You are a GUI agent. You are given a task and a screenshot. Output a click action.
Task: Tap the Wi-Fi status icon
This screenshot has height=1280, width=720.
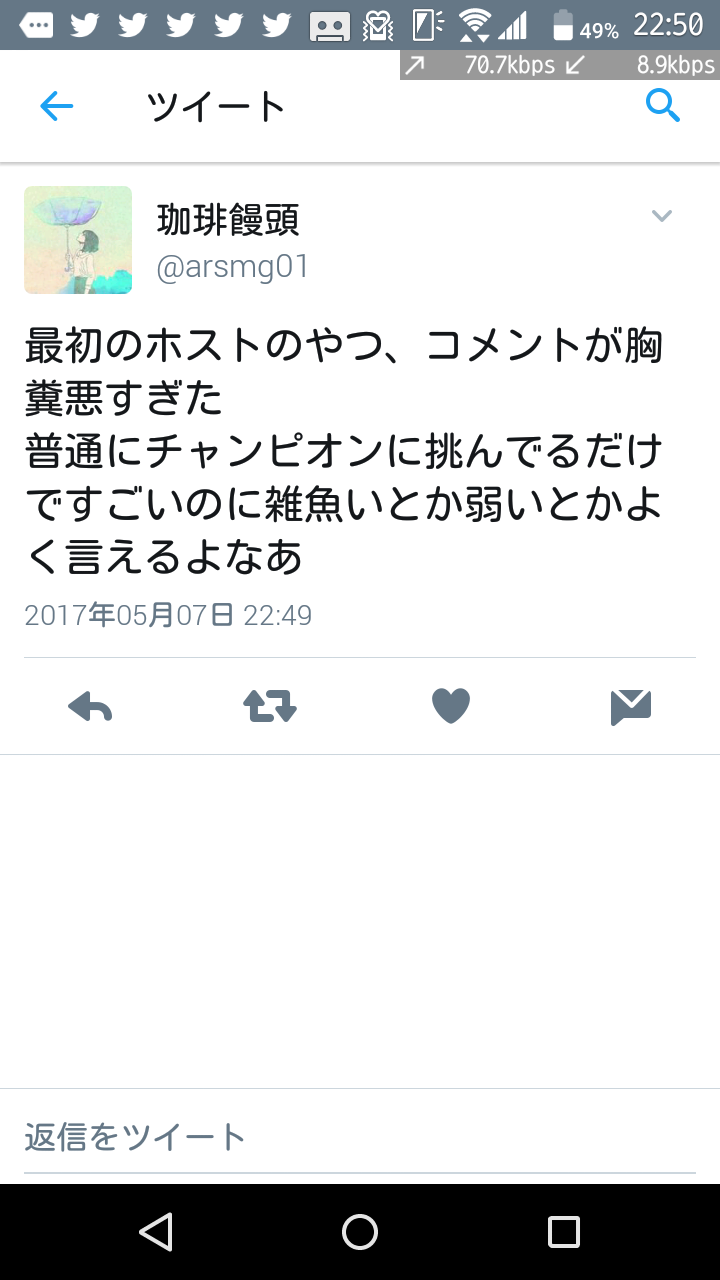point(477,24)
